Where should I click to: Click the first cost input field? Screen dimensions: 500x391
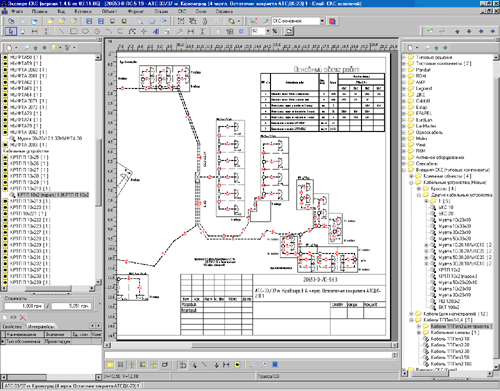[x=25, y=306]
